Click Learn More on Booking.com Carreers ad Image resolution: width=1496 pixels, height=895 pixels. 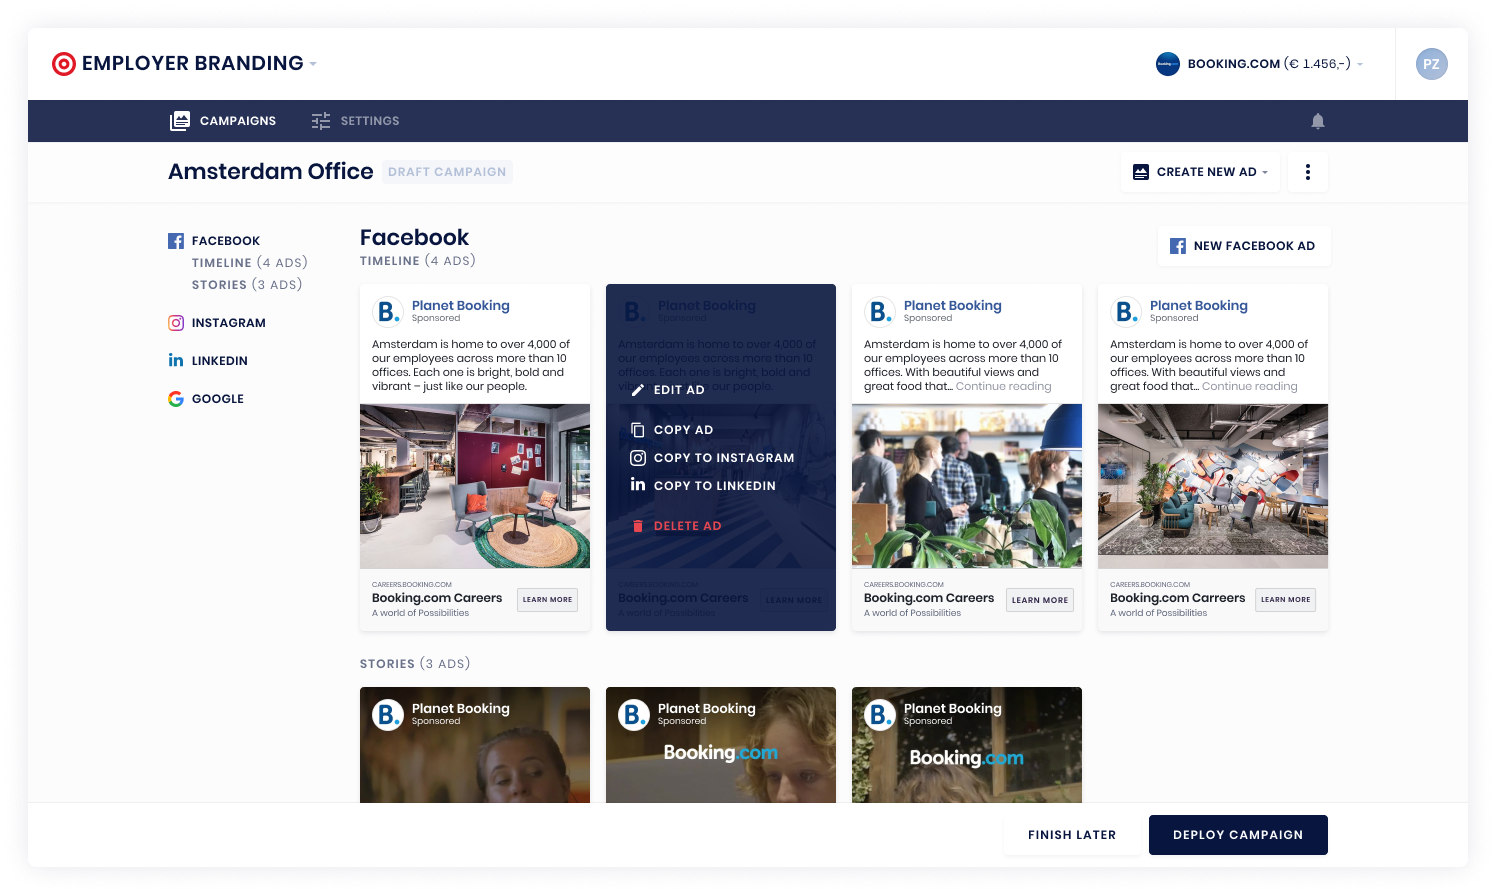point(1285,600)
